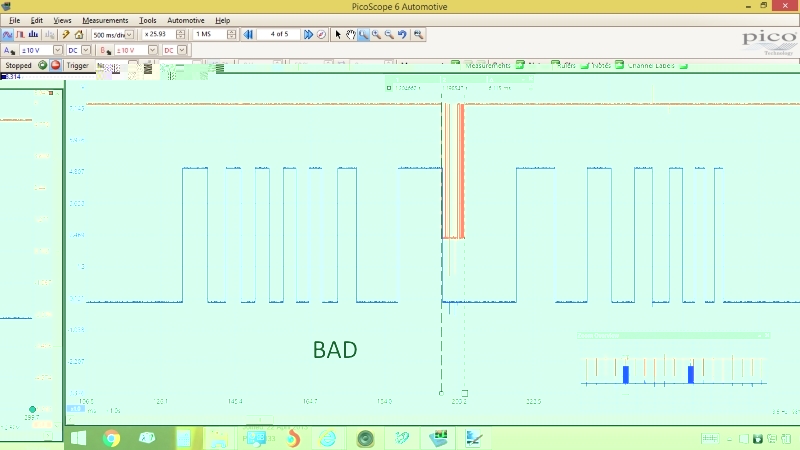Open the signal generator lightning icon

pos(66,35)
